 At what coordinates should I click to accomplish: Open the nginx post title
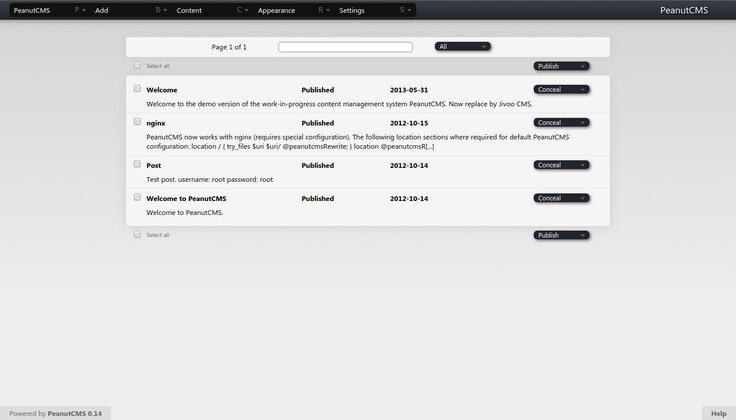[156, 123]
